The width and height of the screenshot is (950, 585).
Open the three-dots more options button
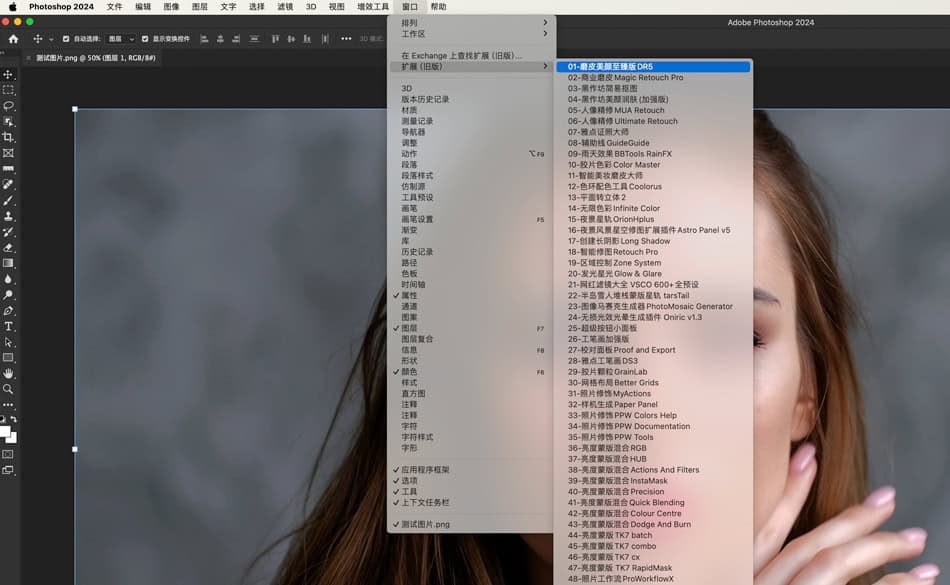click(346, 39)
